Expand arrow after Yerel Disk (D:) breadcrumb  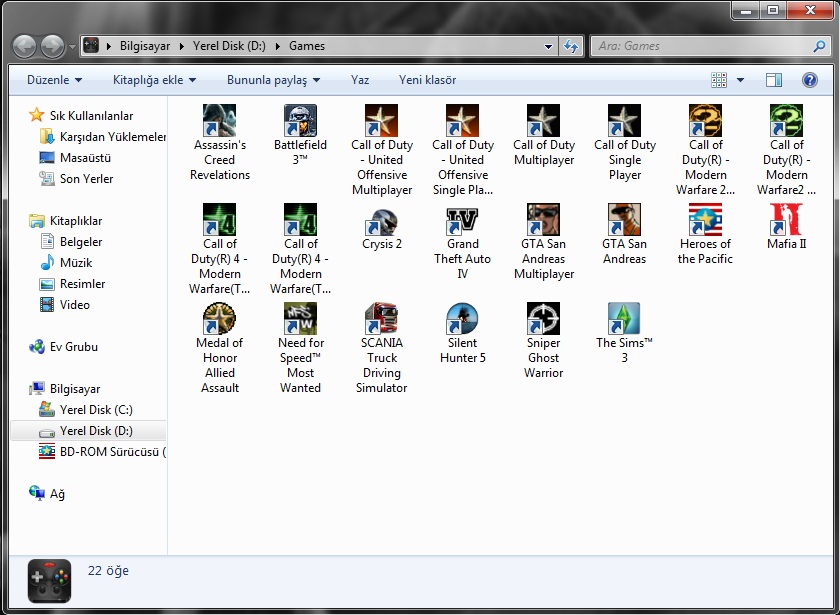(278, 47)
